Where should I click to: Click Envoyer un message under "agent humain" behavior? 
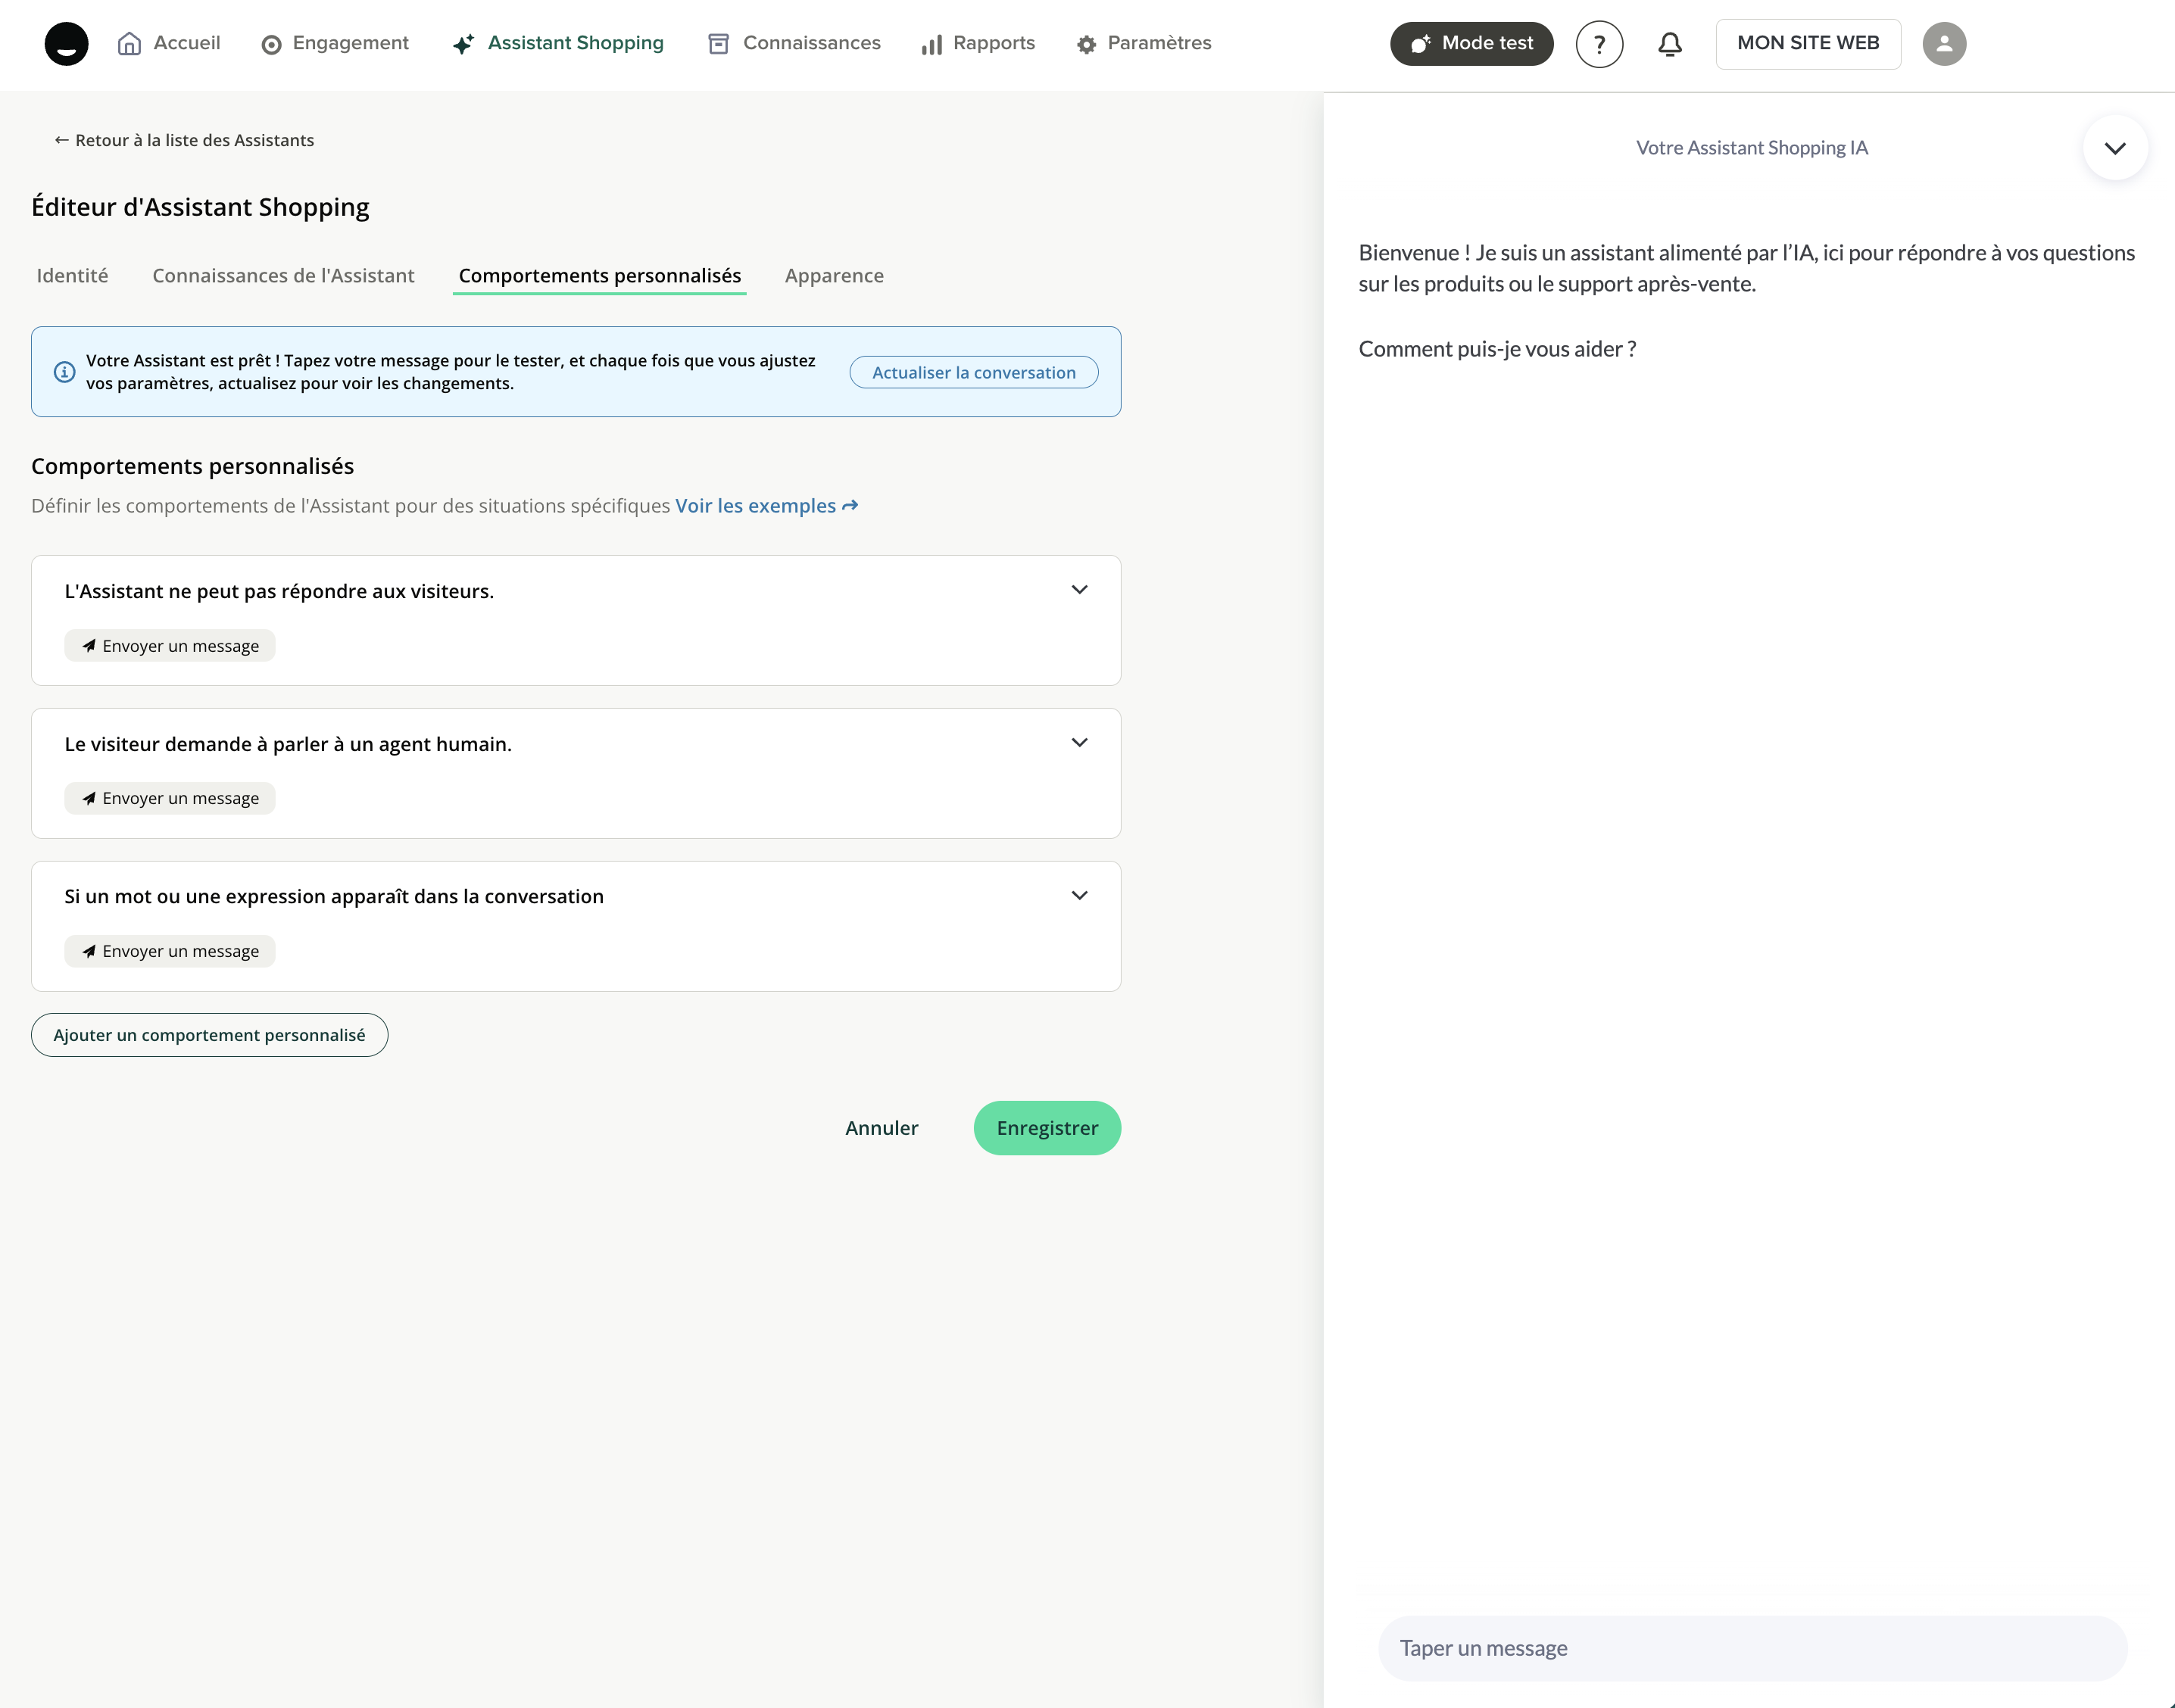coord(170,798)
